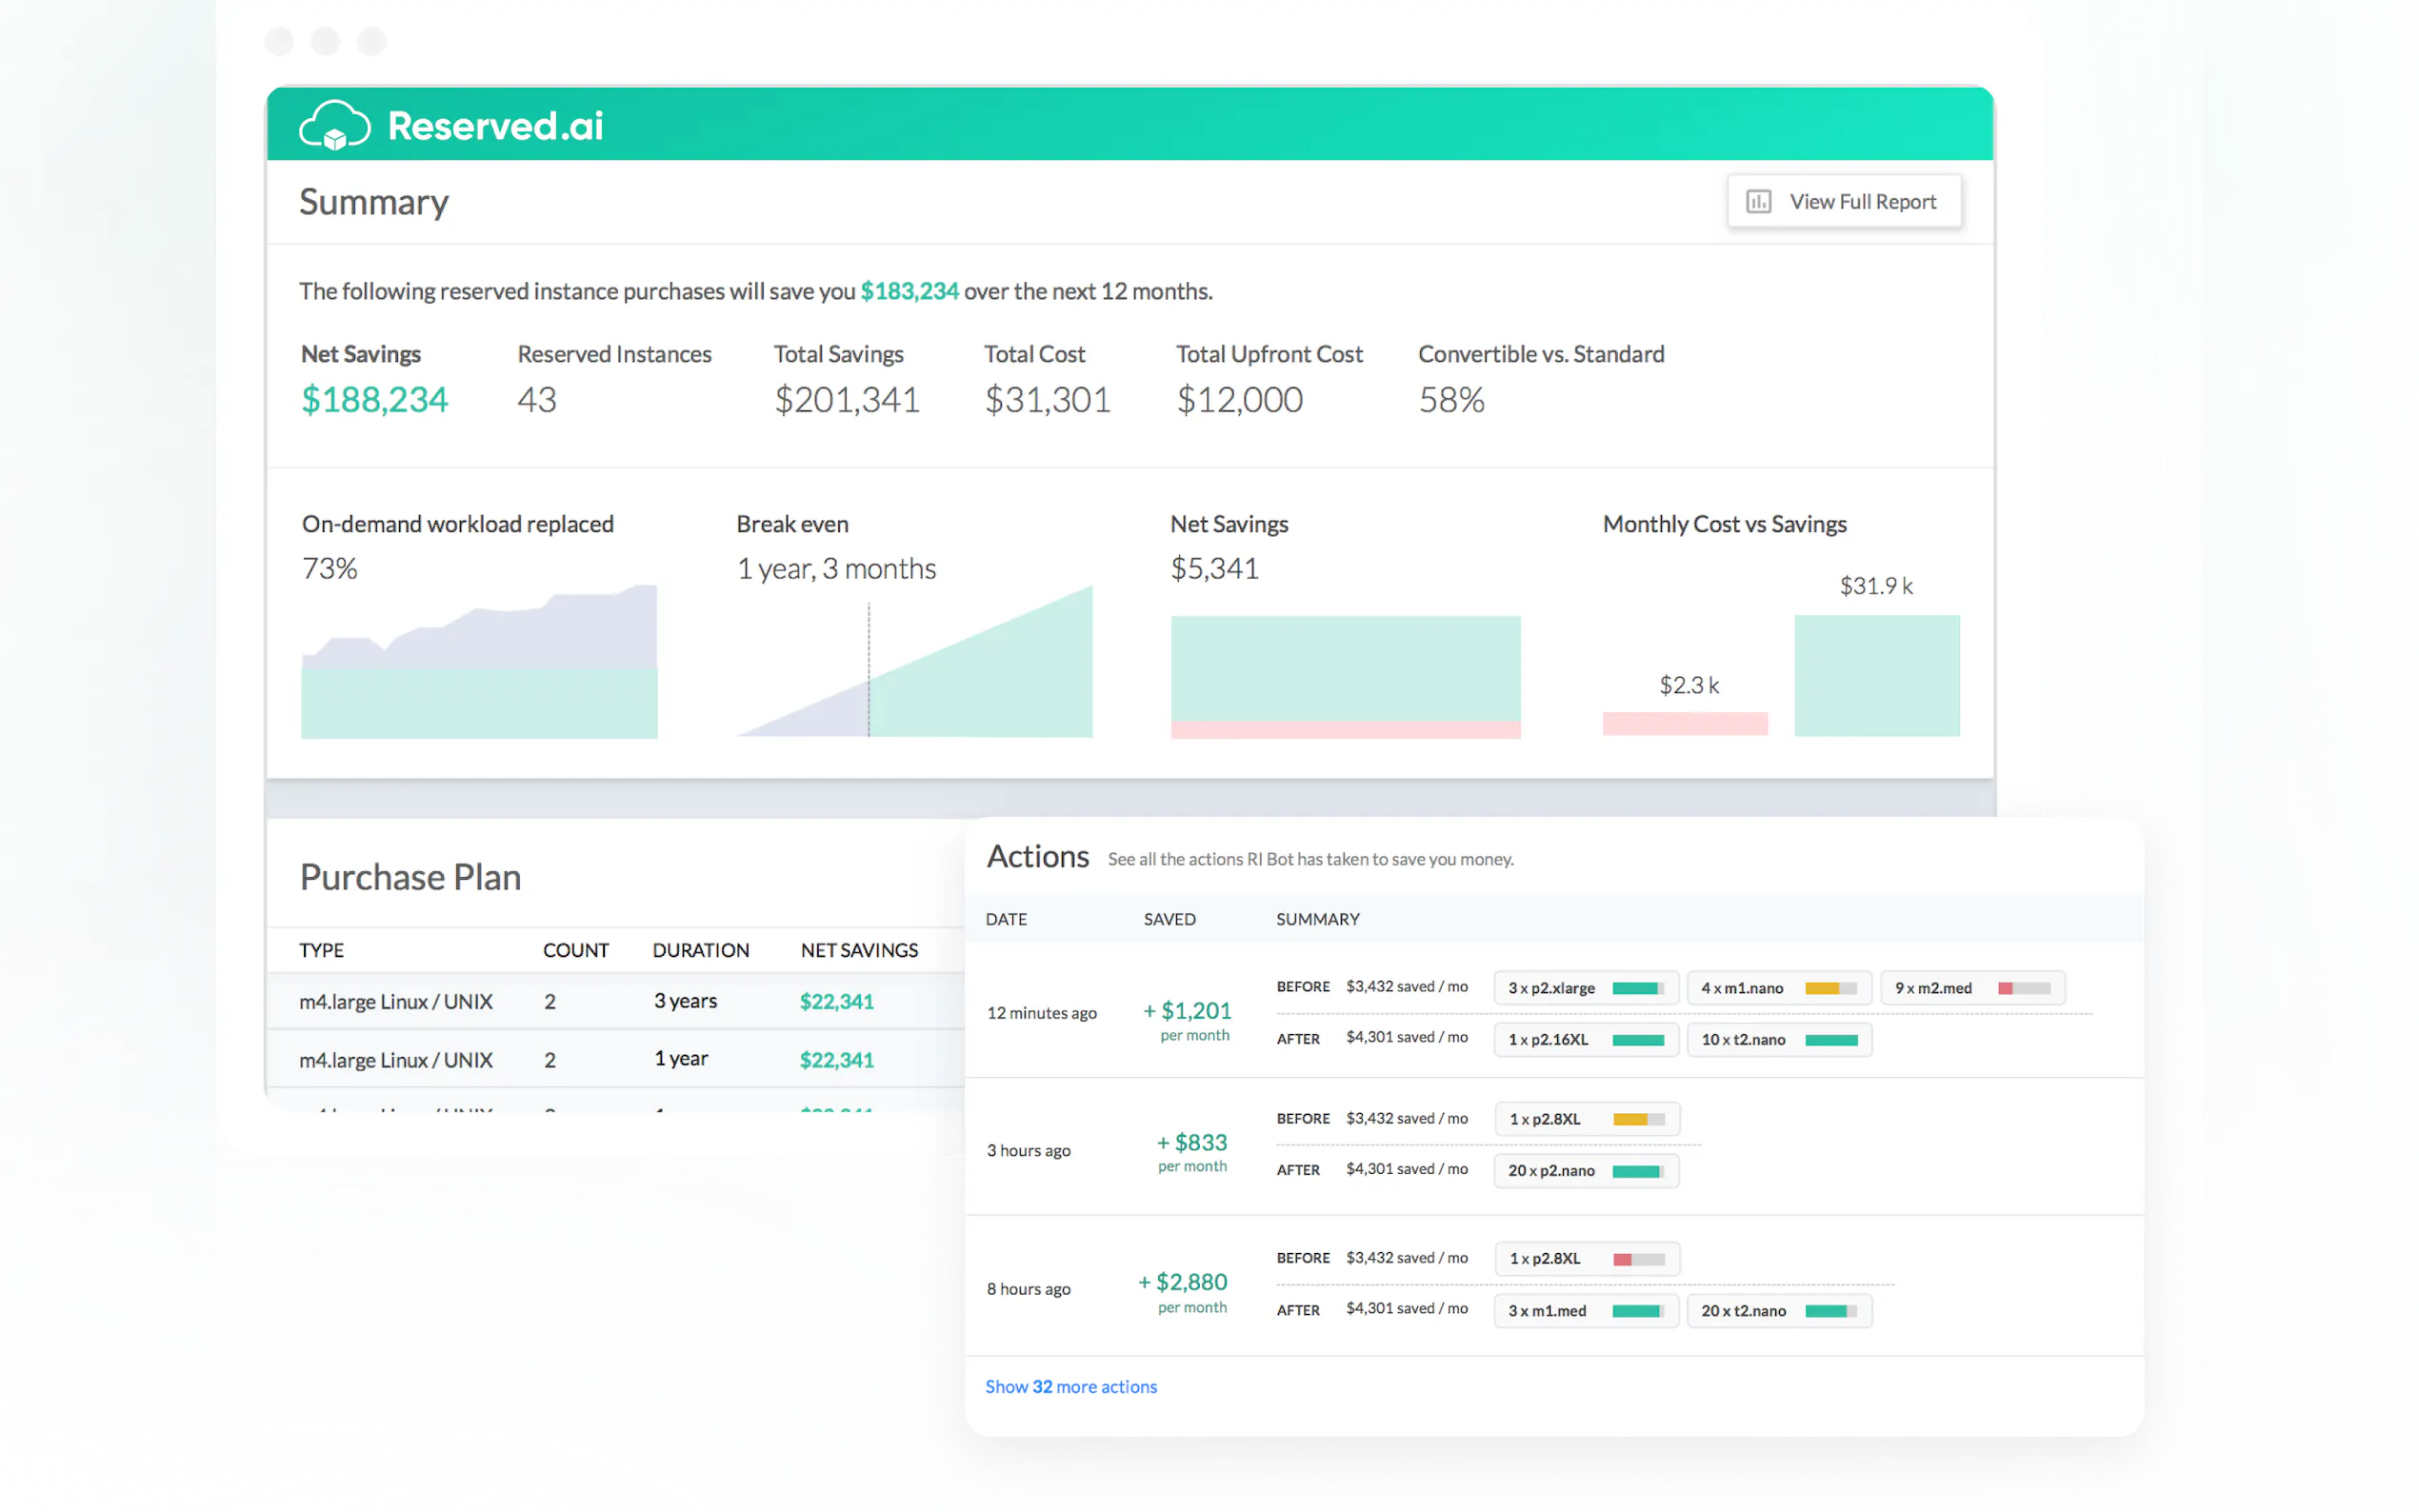This screenshot has height=1512, width=2419.
Task: Click the 1 year, 3 months break even value
Action: click(x=836, y=568)
